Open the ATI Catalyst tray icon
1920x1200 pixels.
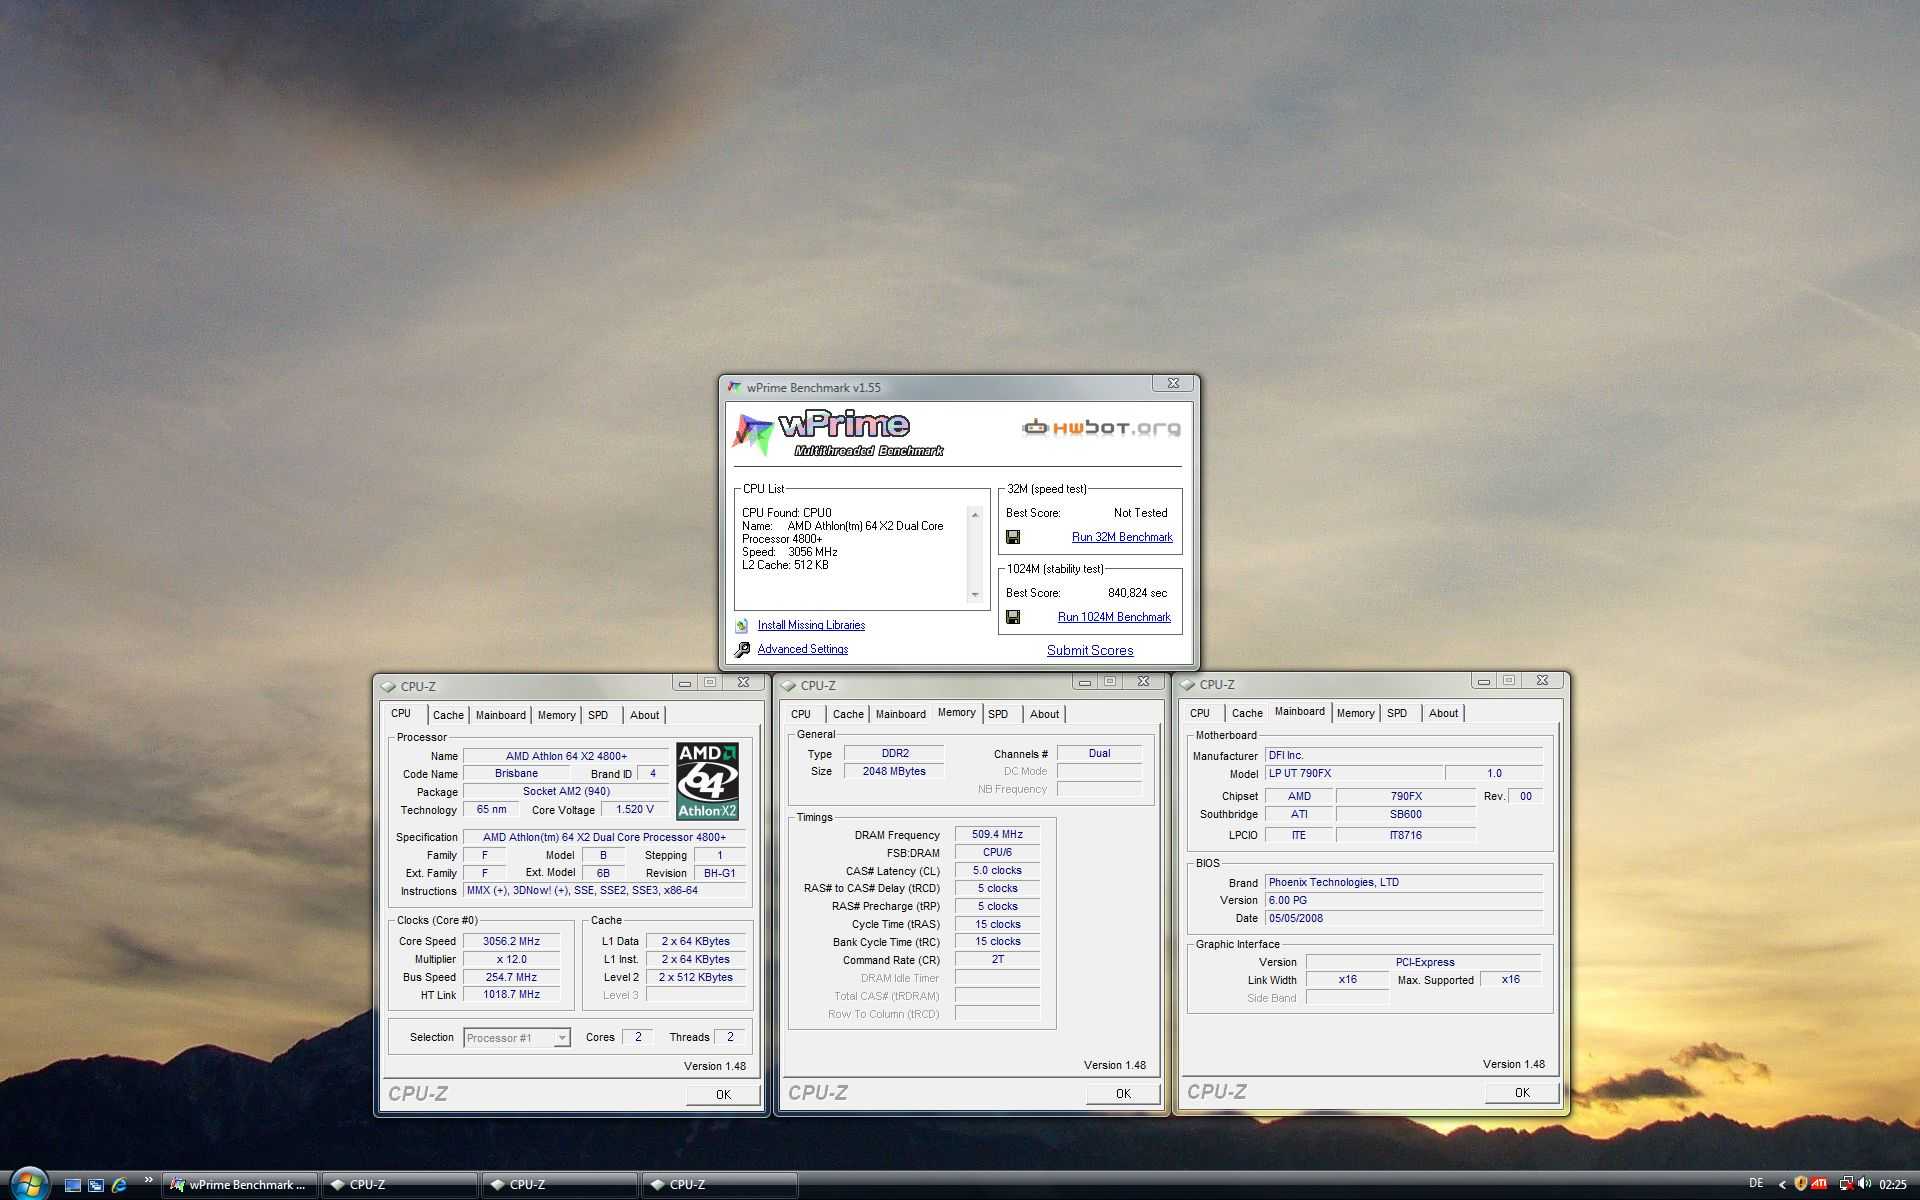1819,1184
